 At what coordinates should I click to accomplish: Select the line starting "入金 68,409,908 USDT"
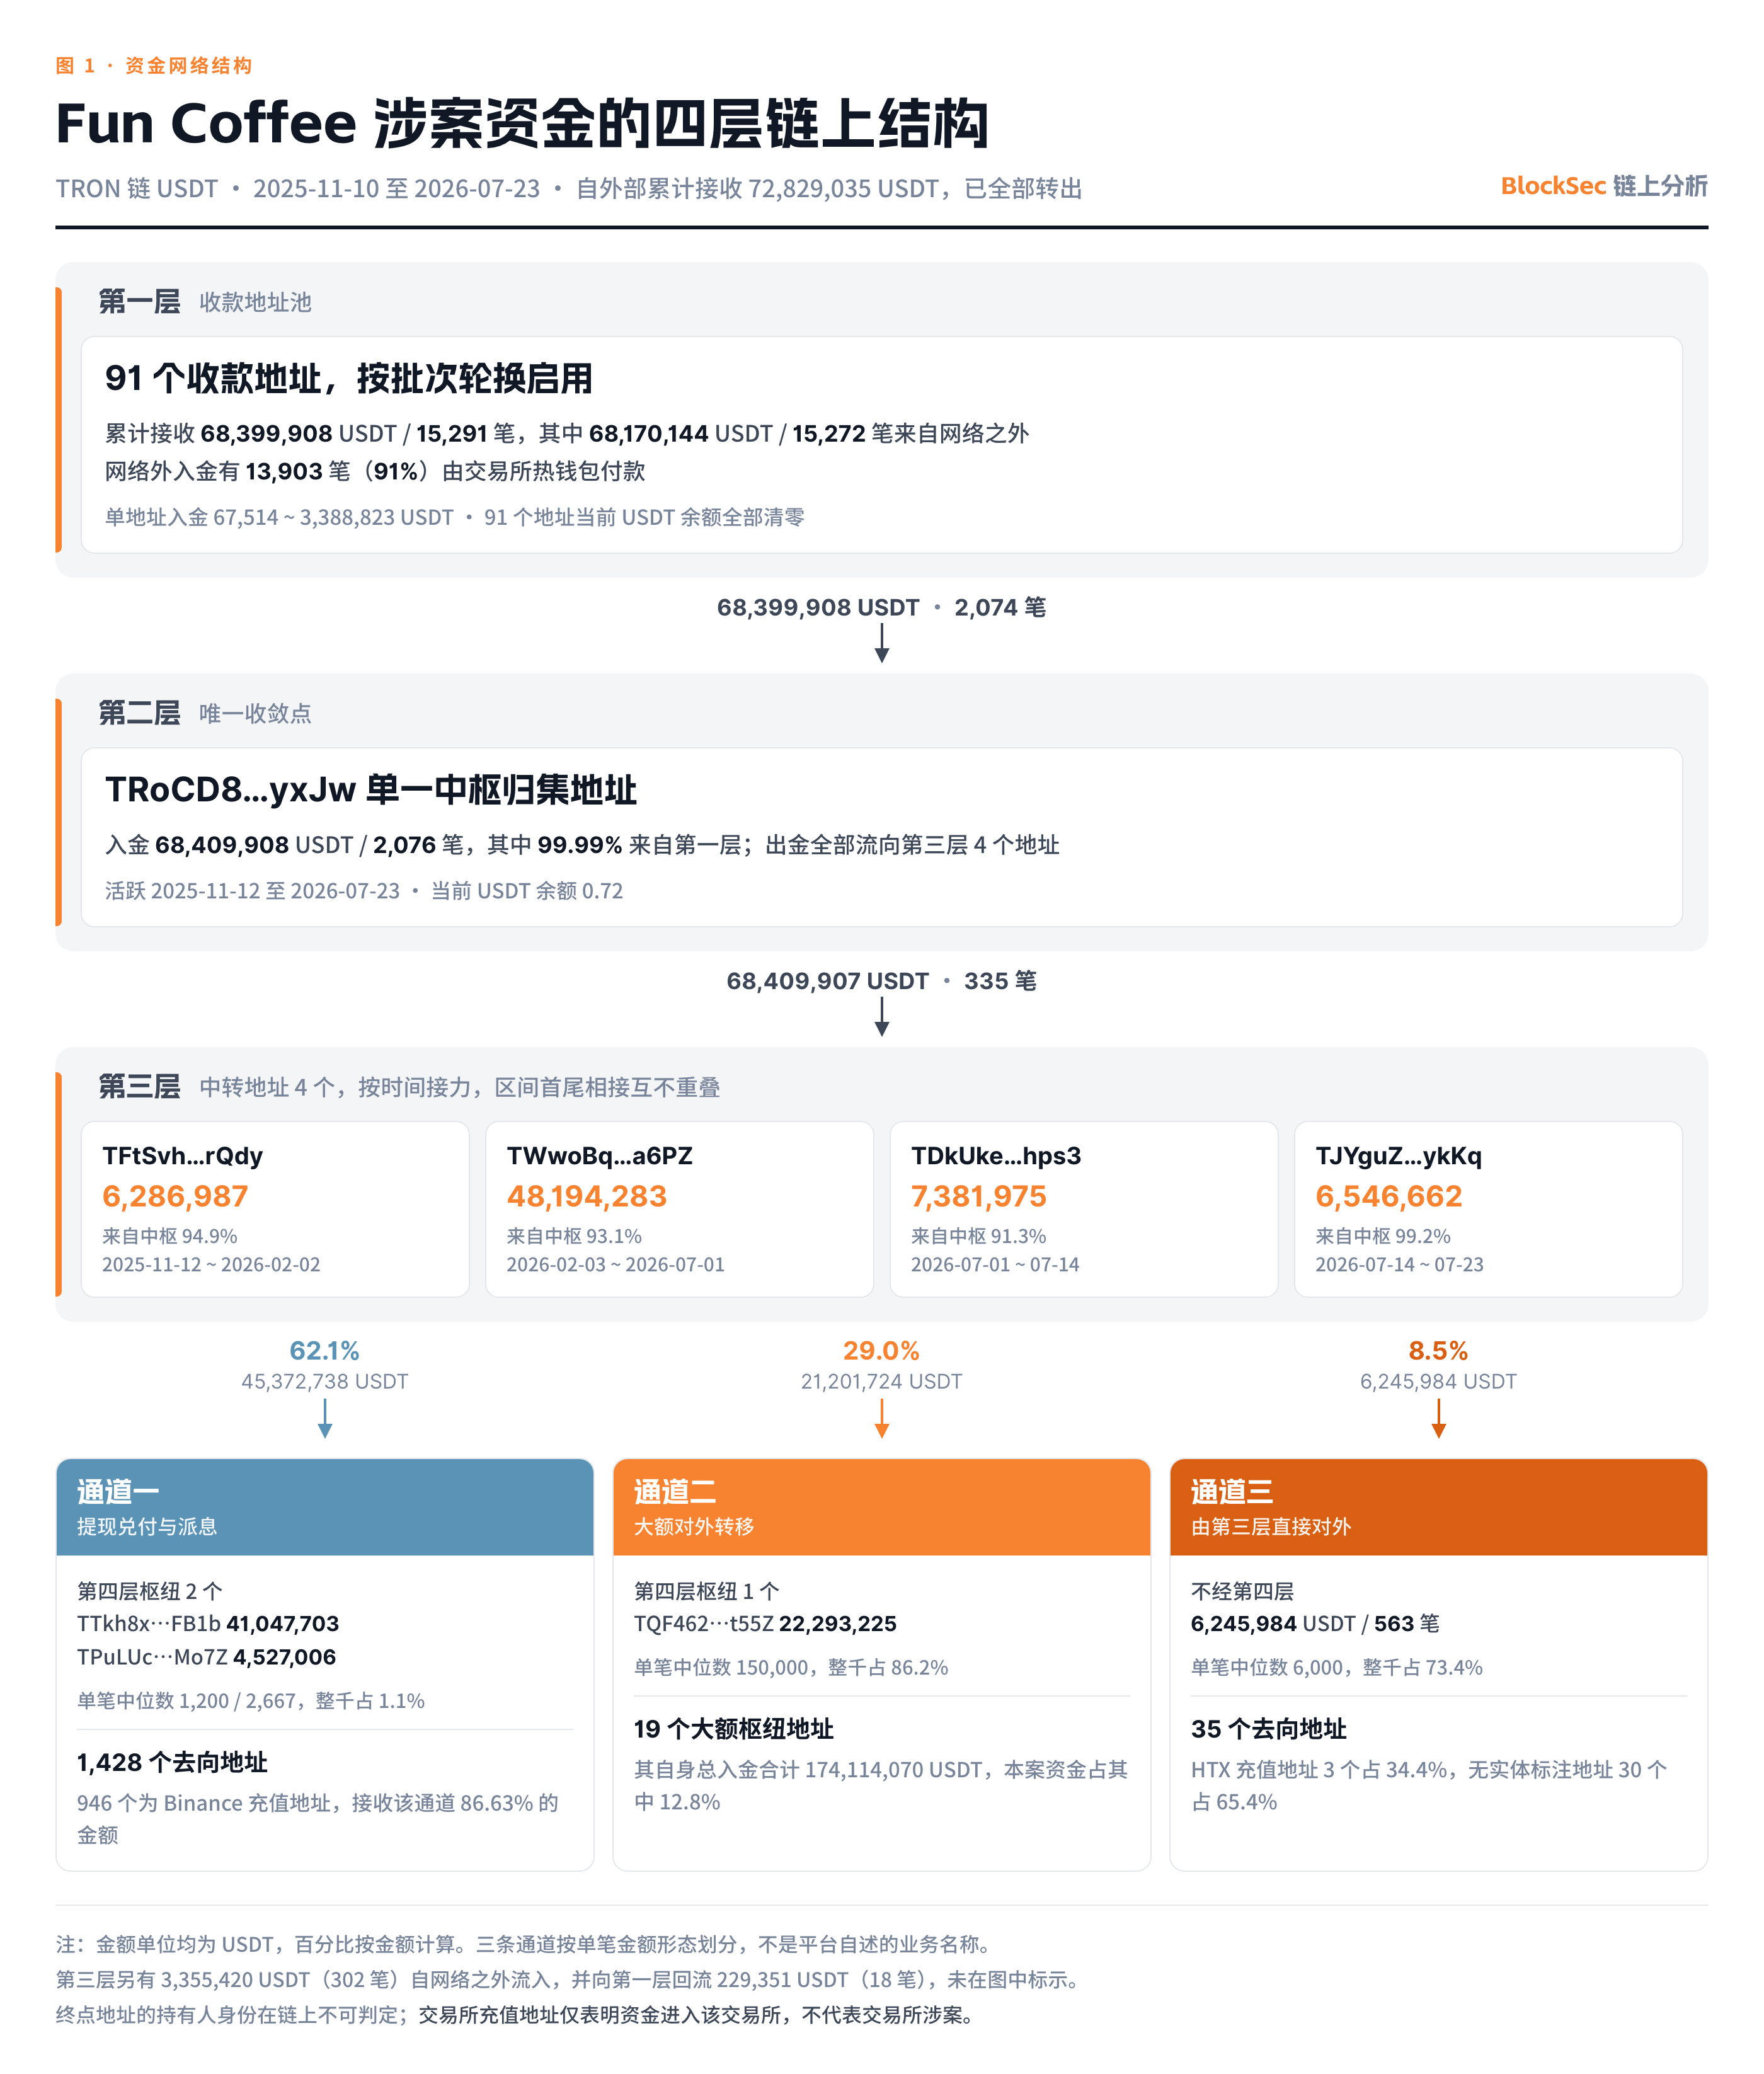[x=582, y=845]
